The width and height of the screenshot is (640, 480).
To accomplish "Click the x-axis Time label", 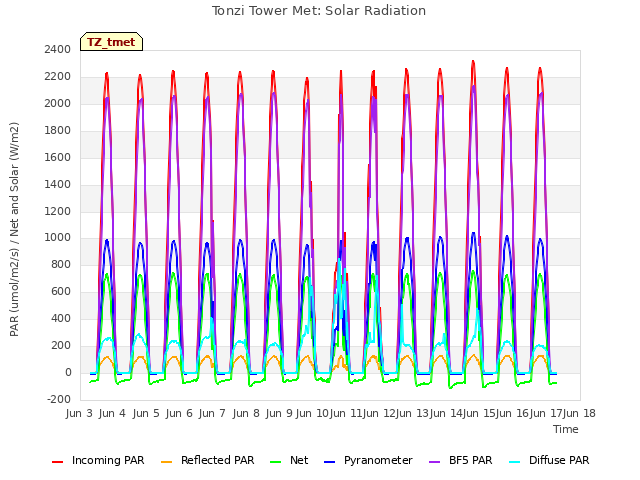I will pos(566,429).
